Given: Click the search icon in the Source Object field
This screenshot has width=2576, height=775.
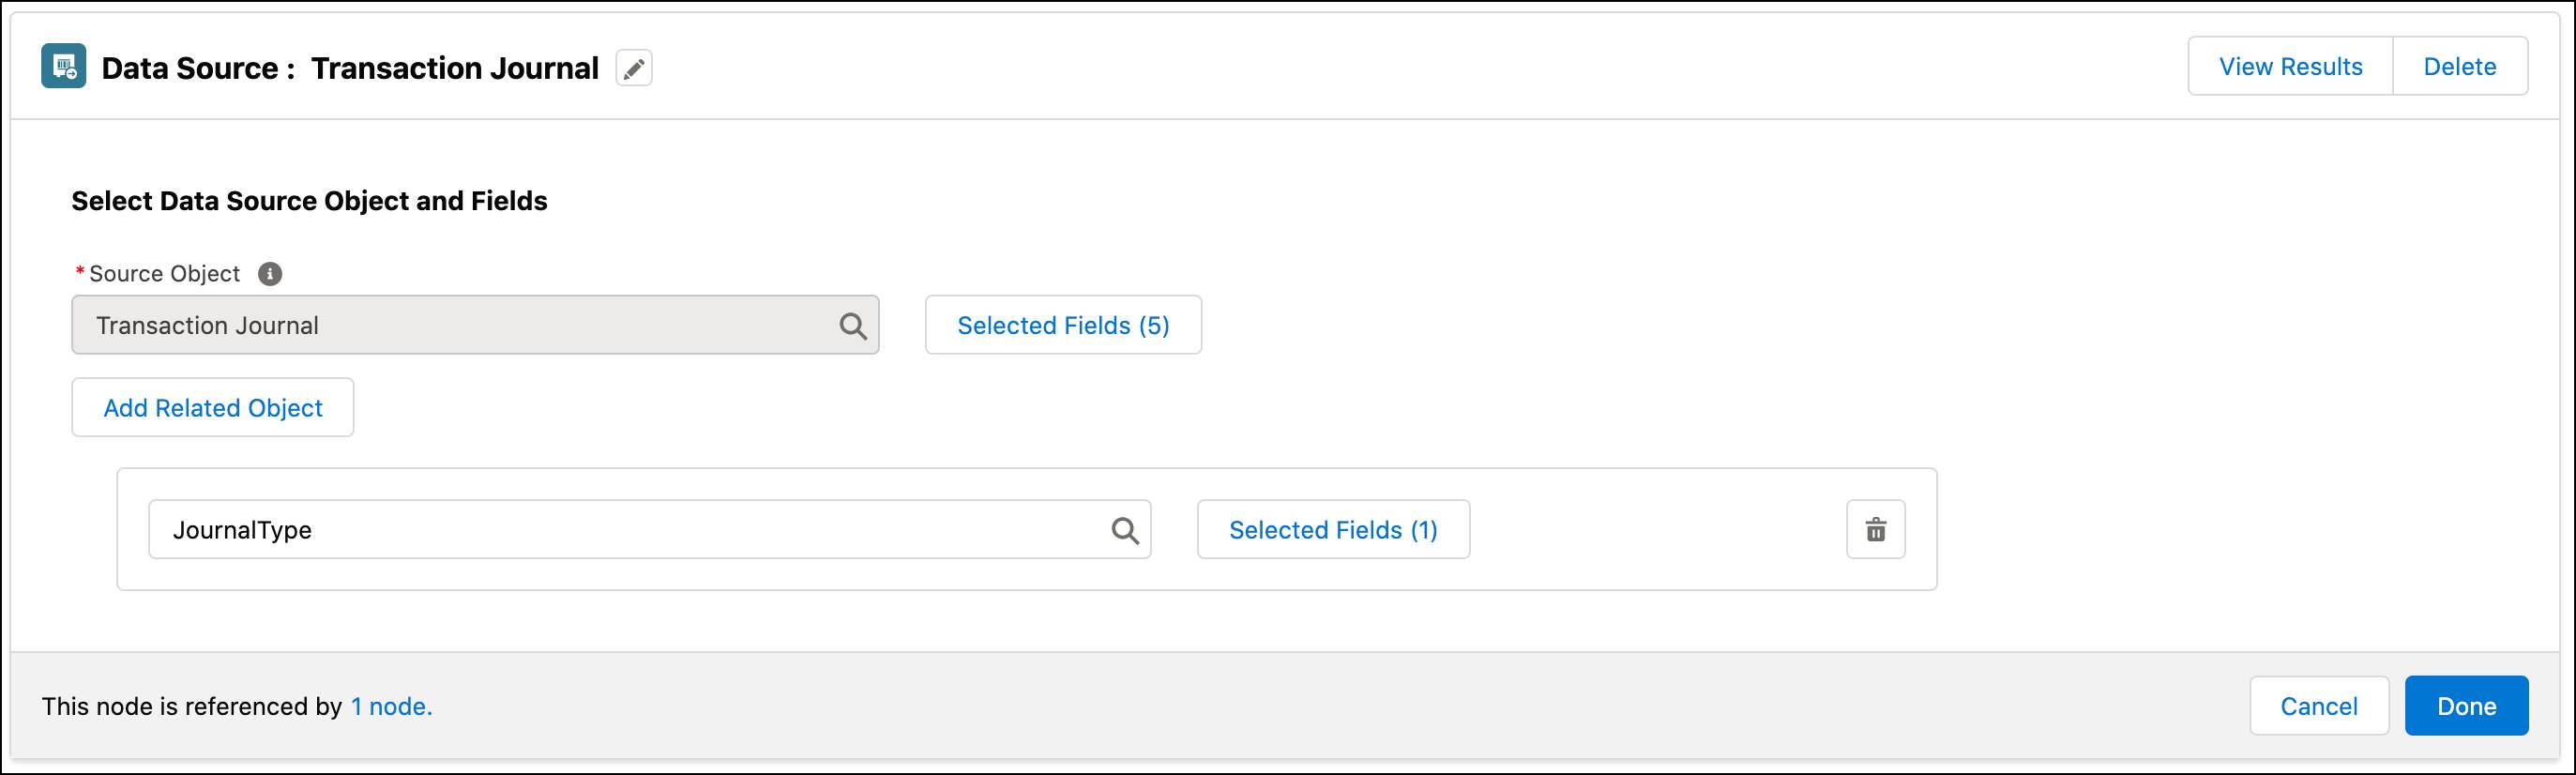Looking at the screenshot, I should click(x=852, y=325).
